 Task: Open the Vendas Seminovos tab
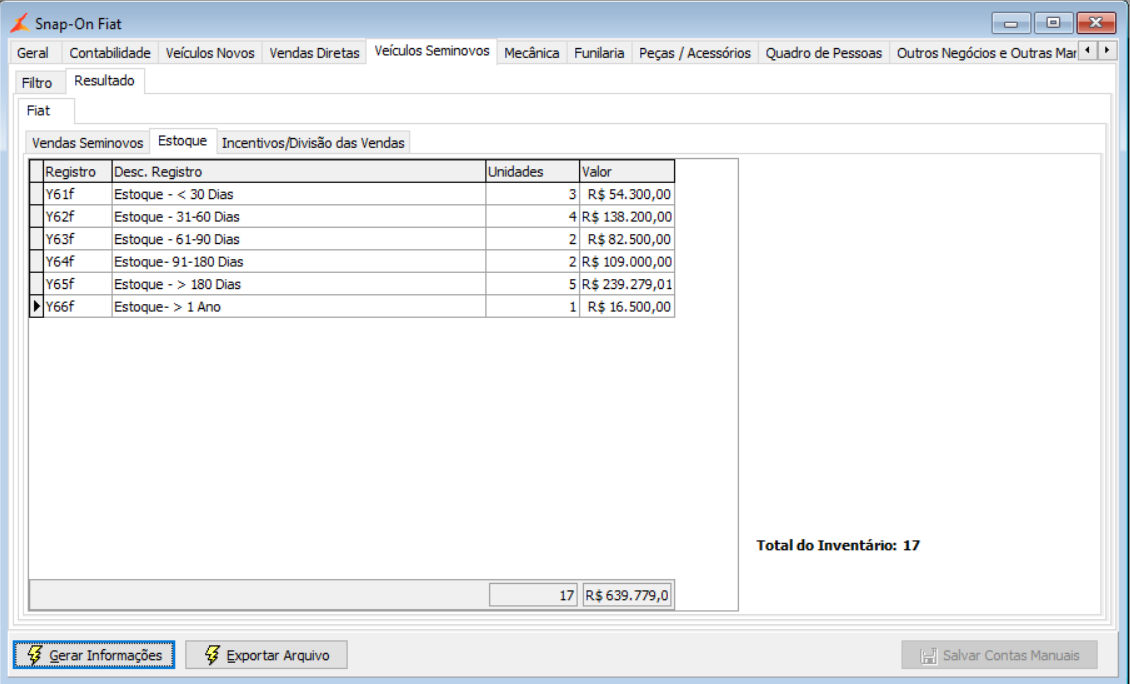point(87,143)
